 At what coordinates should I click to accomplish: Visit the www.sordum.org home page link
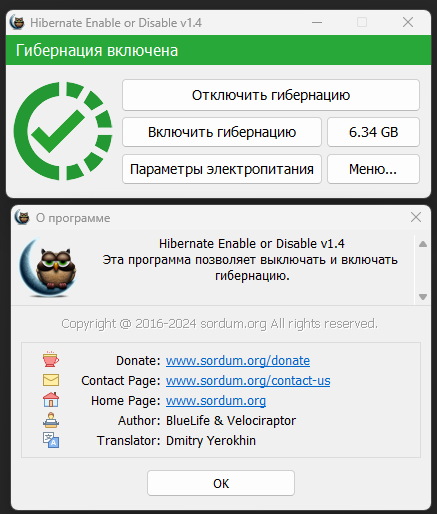(x=216, y=401)
